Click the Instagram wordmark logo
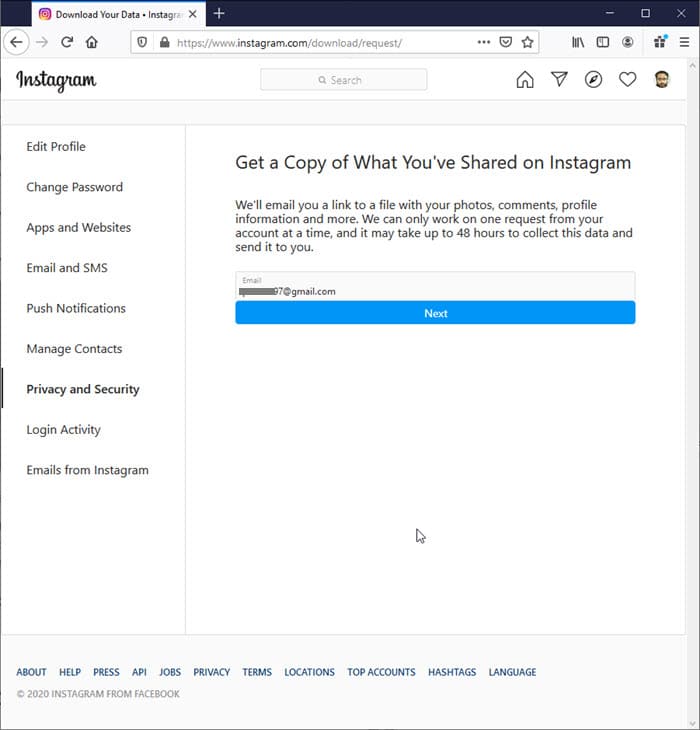Viewport: 700px width, 730px height. 56,81
